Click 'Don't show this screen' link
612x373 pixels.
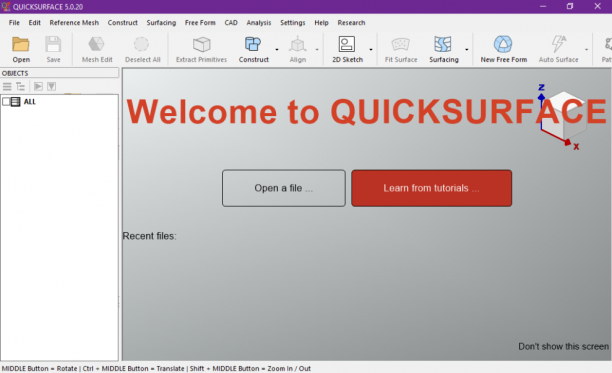coord(563,346)
